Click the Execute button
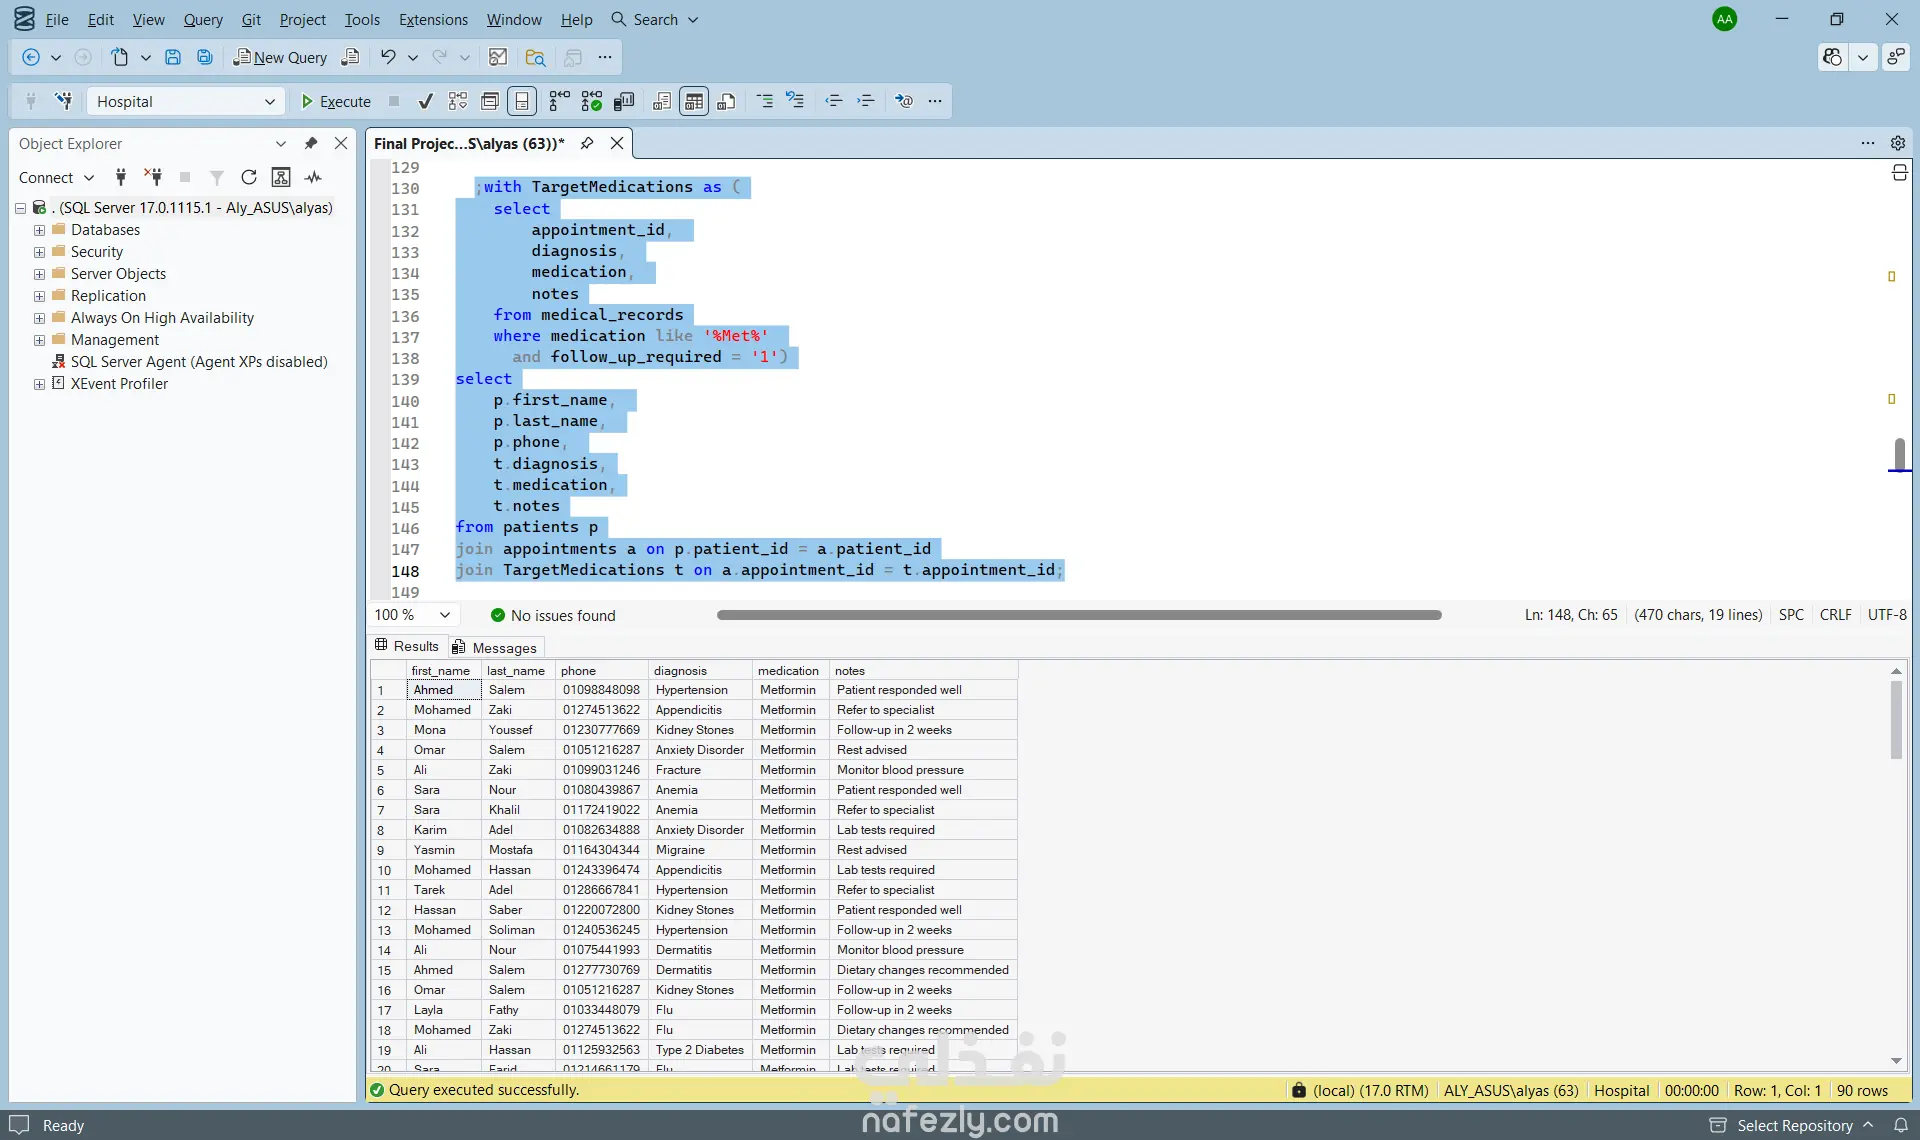Viewport: 1920px width, 1140px height. [x=336, y=101]
